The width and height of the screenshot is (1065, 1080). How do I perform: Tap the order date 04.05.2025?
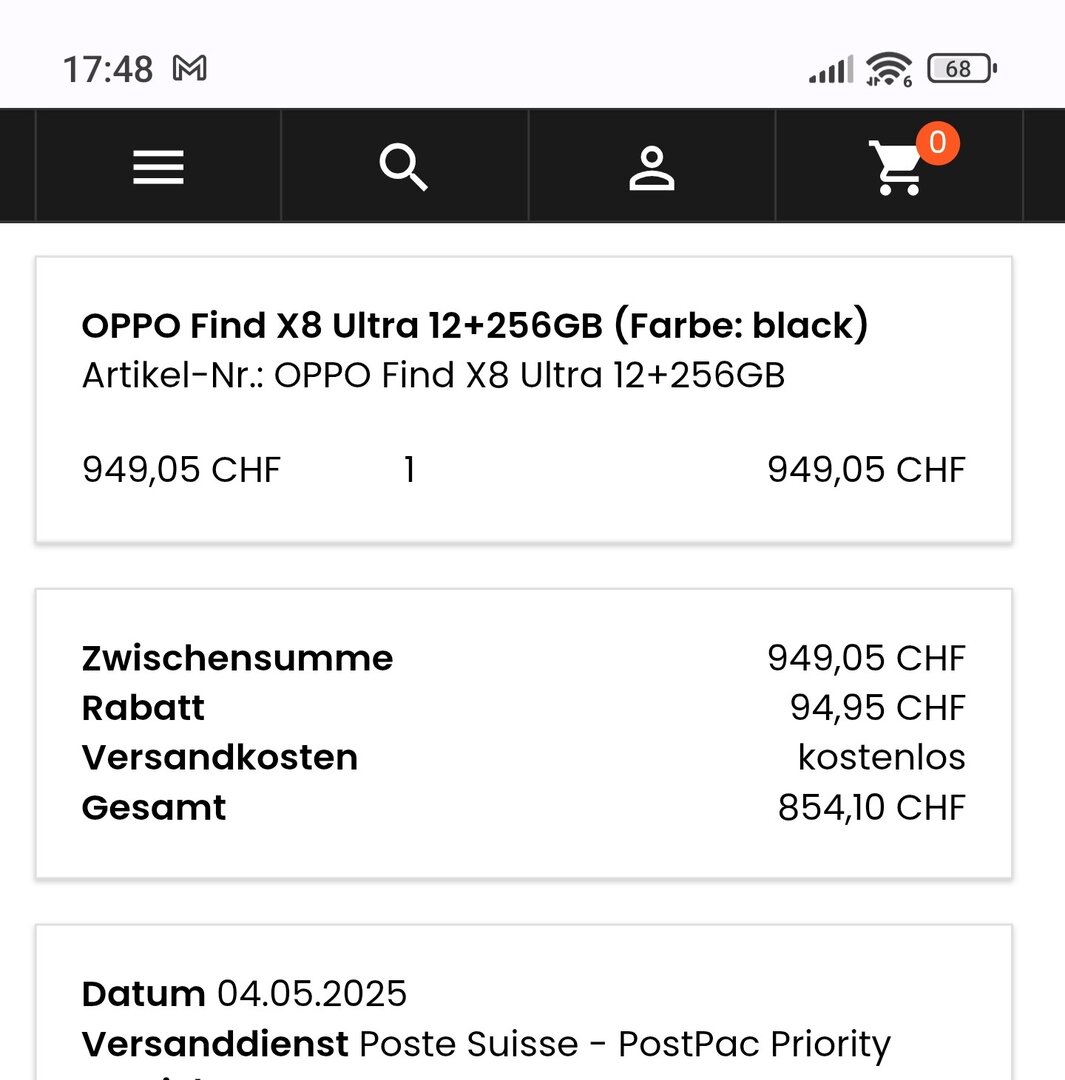tap(312, 994)
